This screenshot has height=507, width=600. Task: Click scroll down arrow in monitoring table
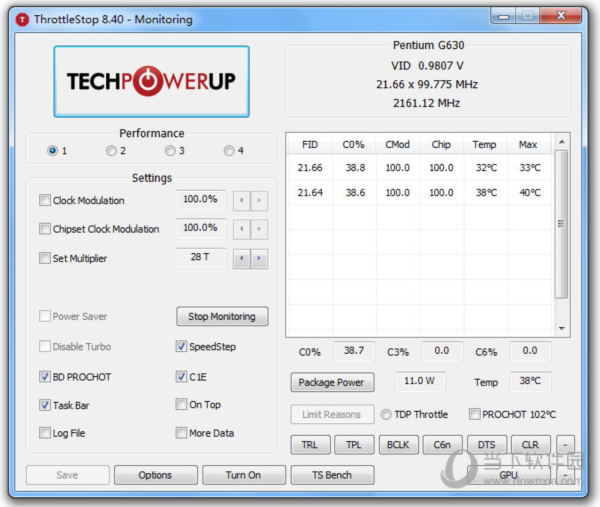[561, 328]
